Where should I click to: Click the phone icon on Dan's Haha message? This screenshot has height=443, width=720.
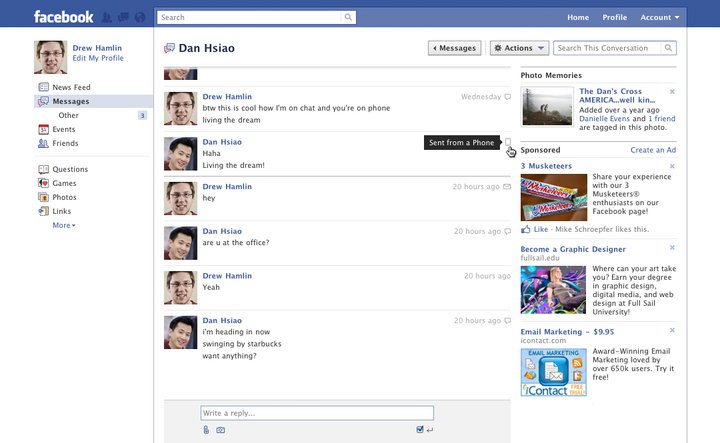(x=508, y=142)
